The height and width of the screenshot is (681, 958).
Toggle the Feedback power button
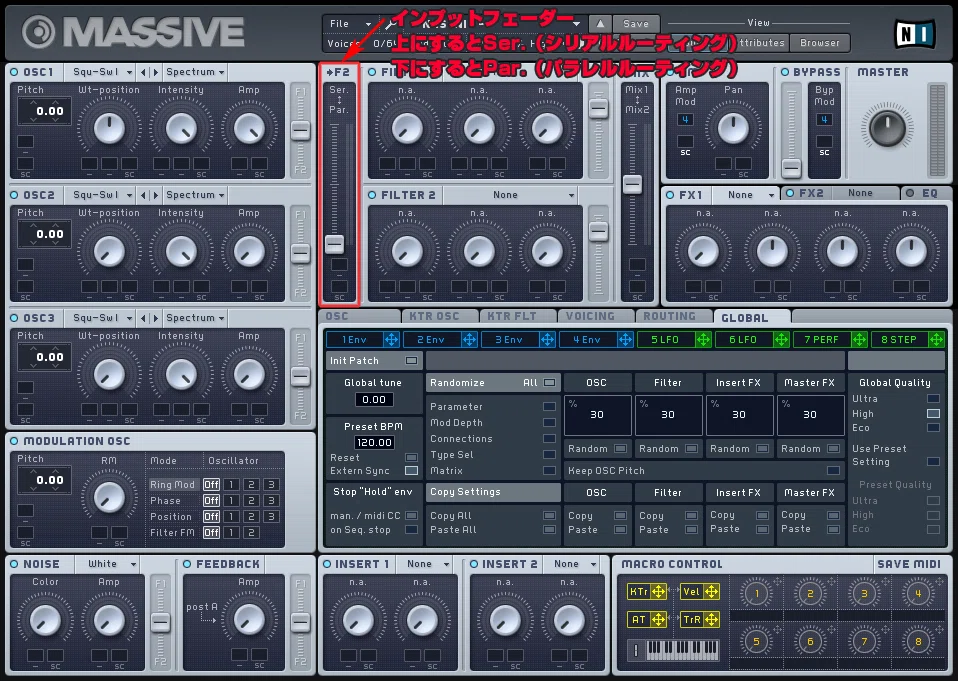[x=187, y=564]
